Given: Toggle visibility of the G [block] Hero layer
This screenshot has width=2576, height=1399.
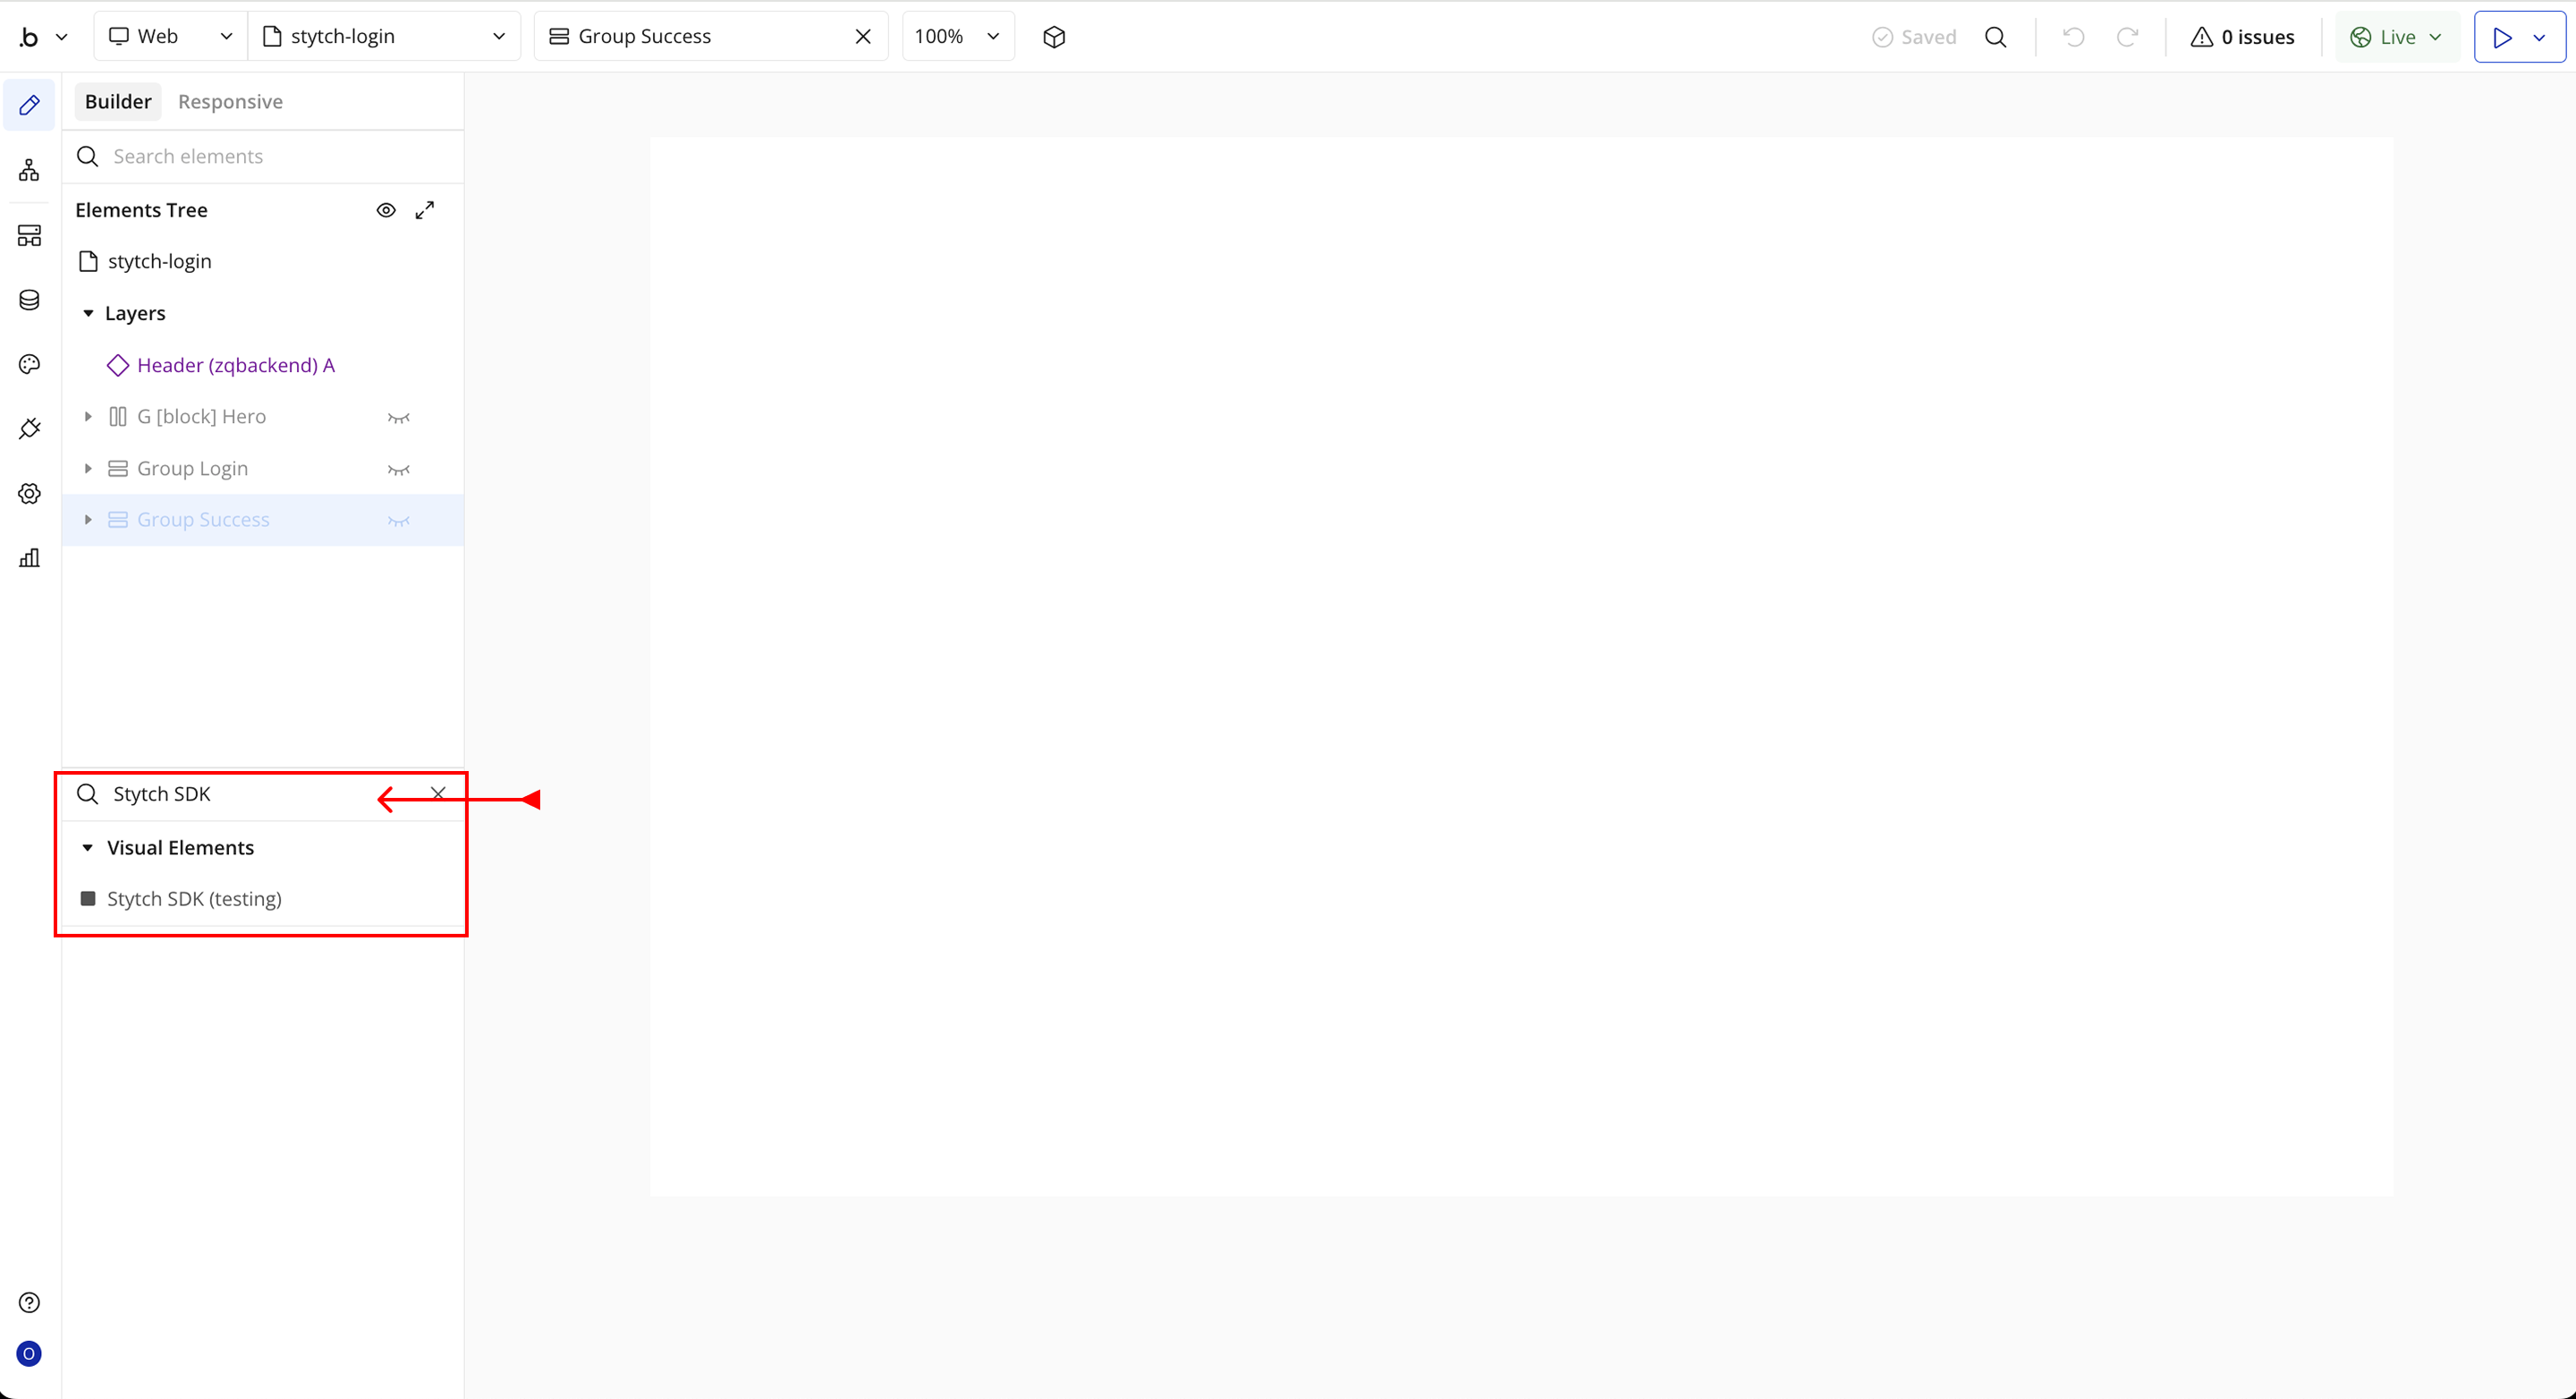Looking at the screenshot, I should [398, 417].
